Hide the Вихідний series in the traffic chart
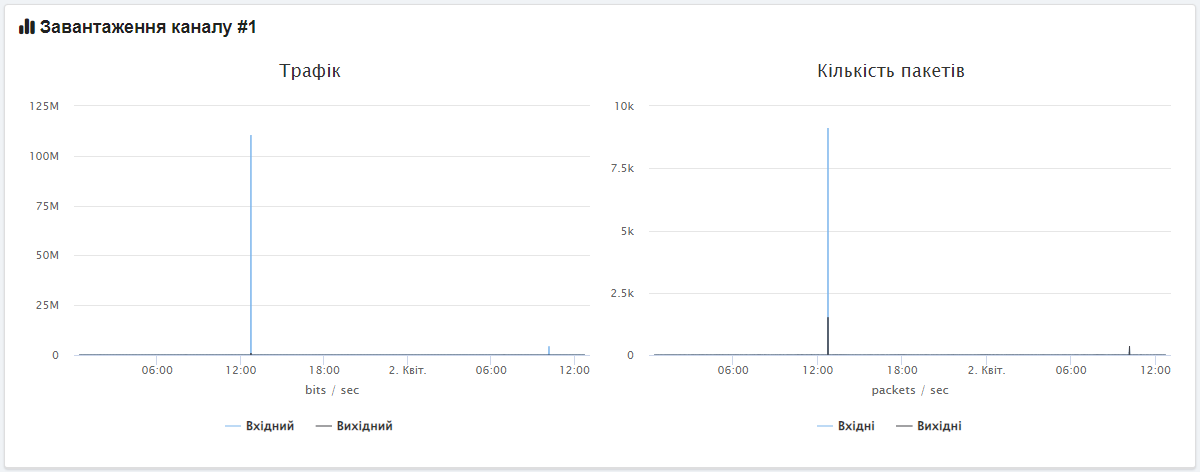Screen dimensions: 1200x472 pos(364,426)
